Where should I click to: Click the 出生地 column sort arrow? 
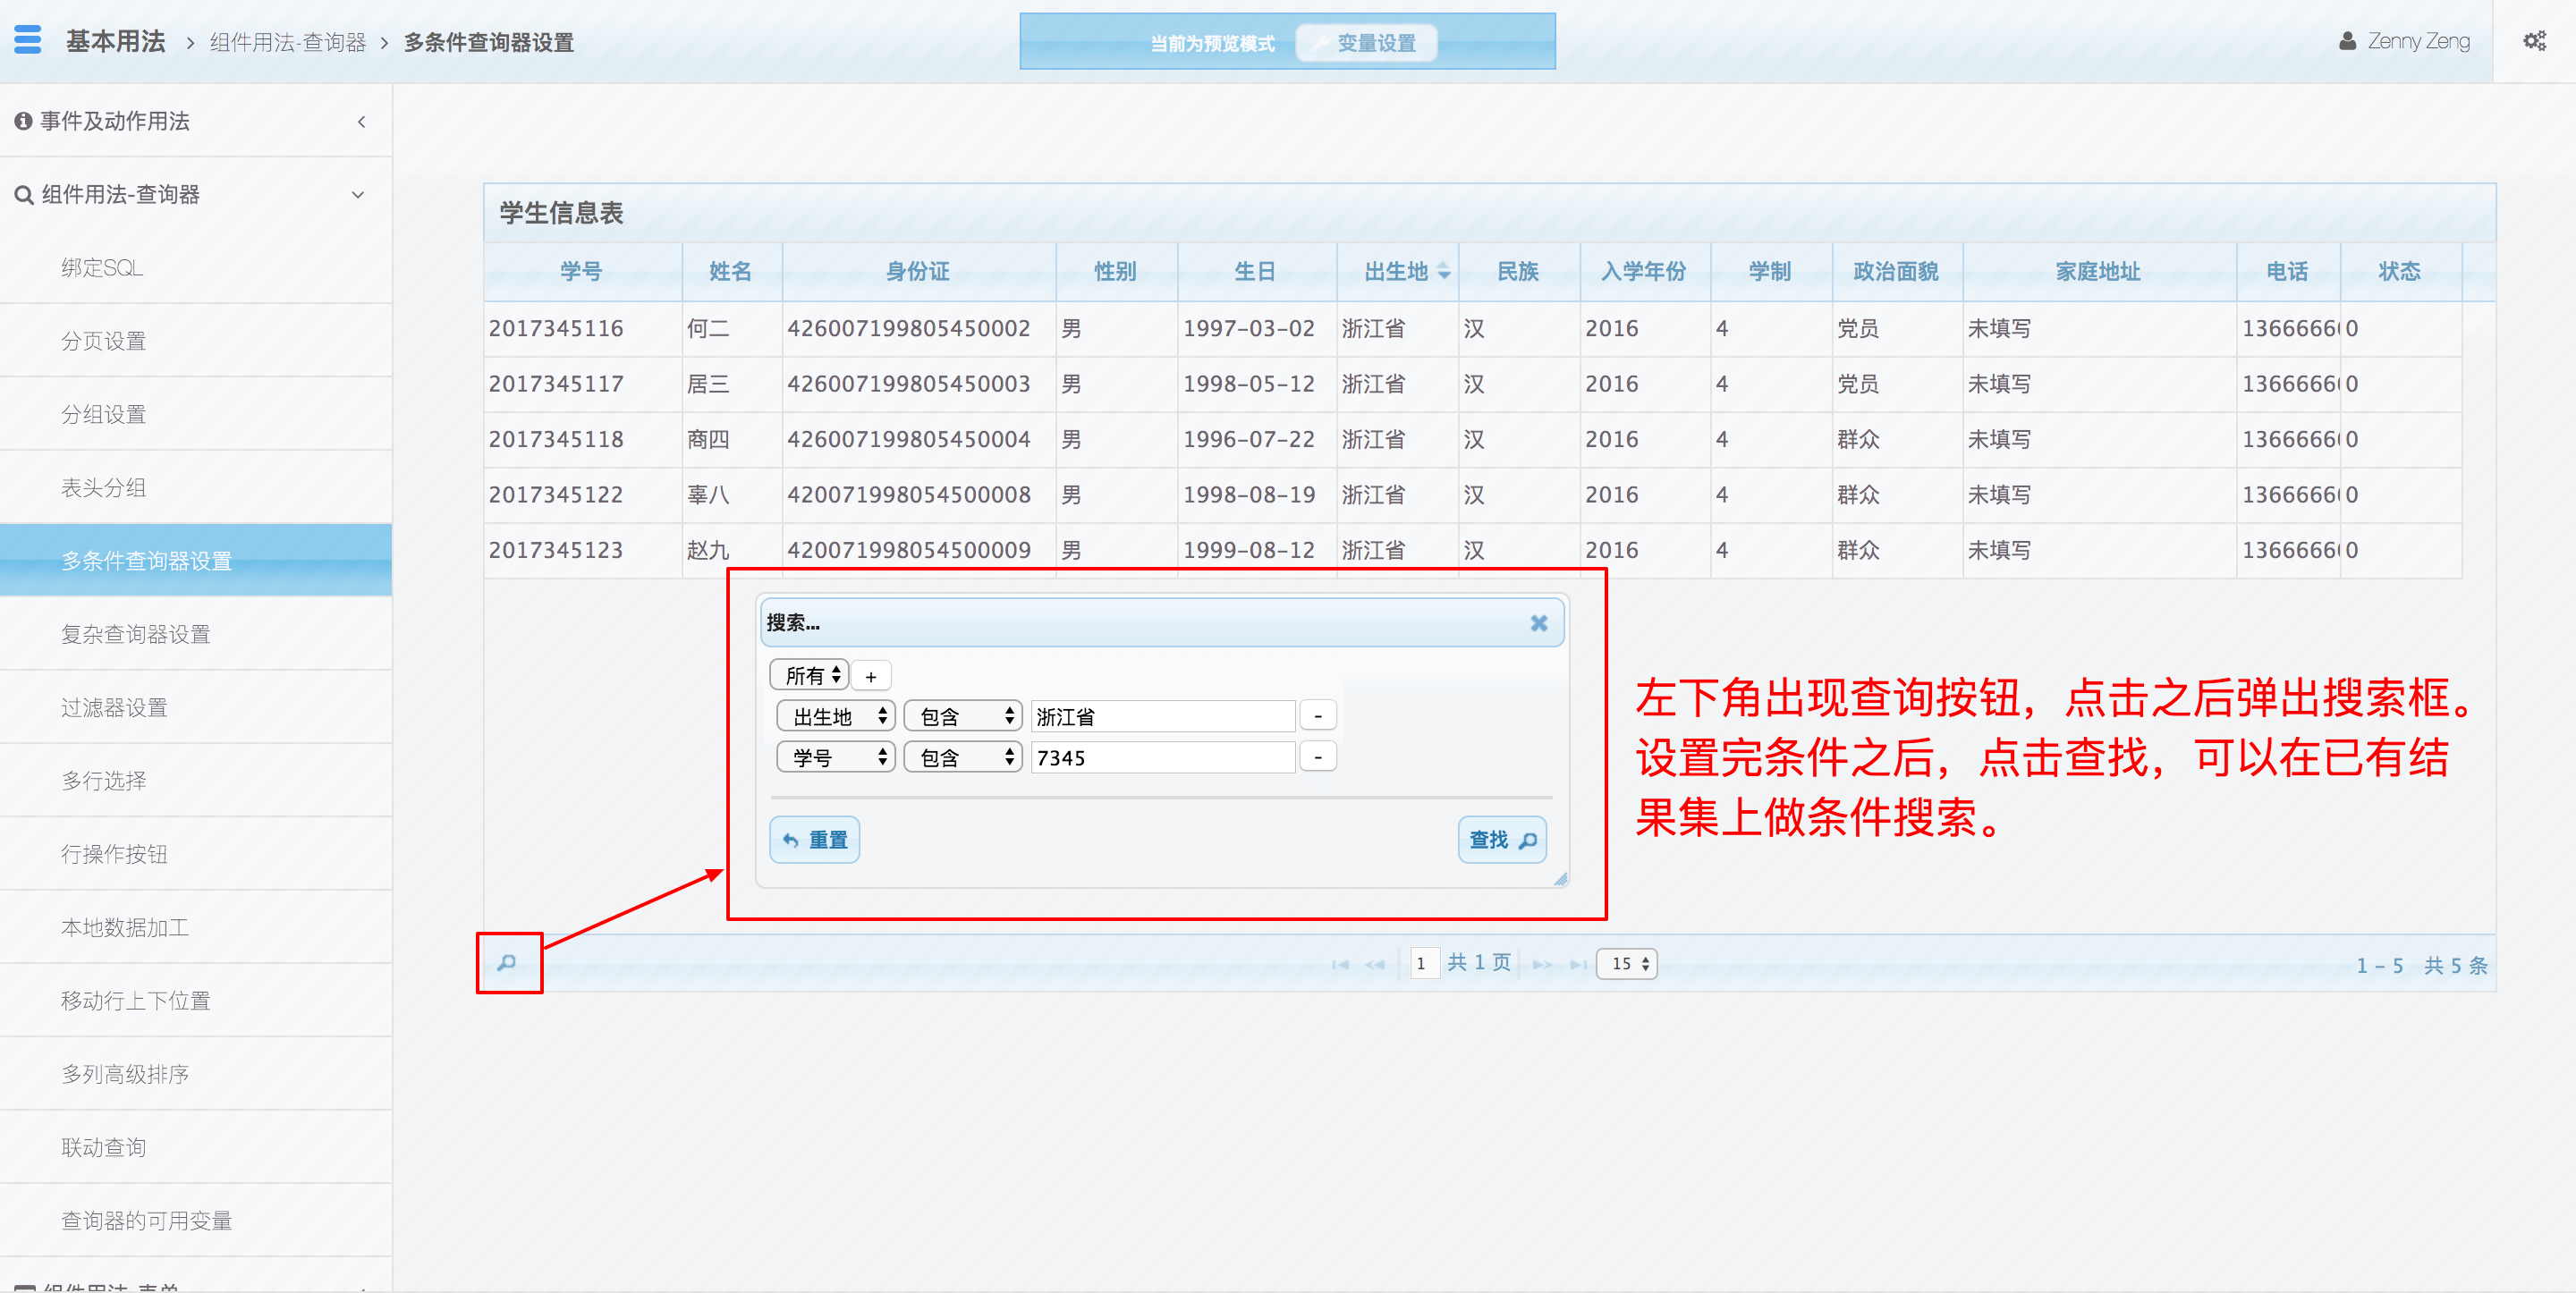pyautogui.click(x=1443, y=271)
